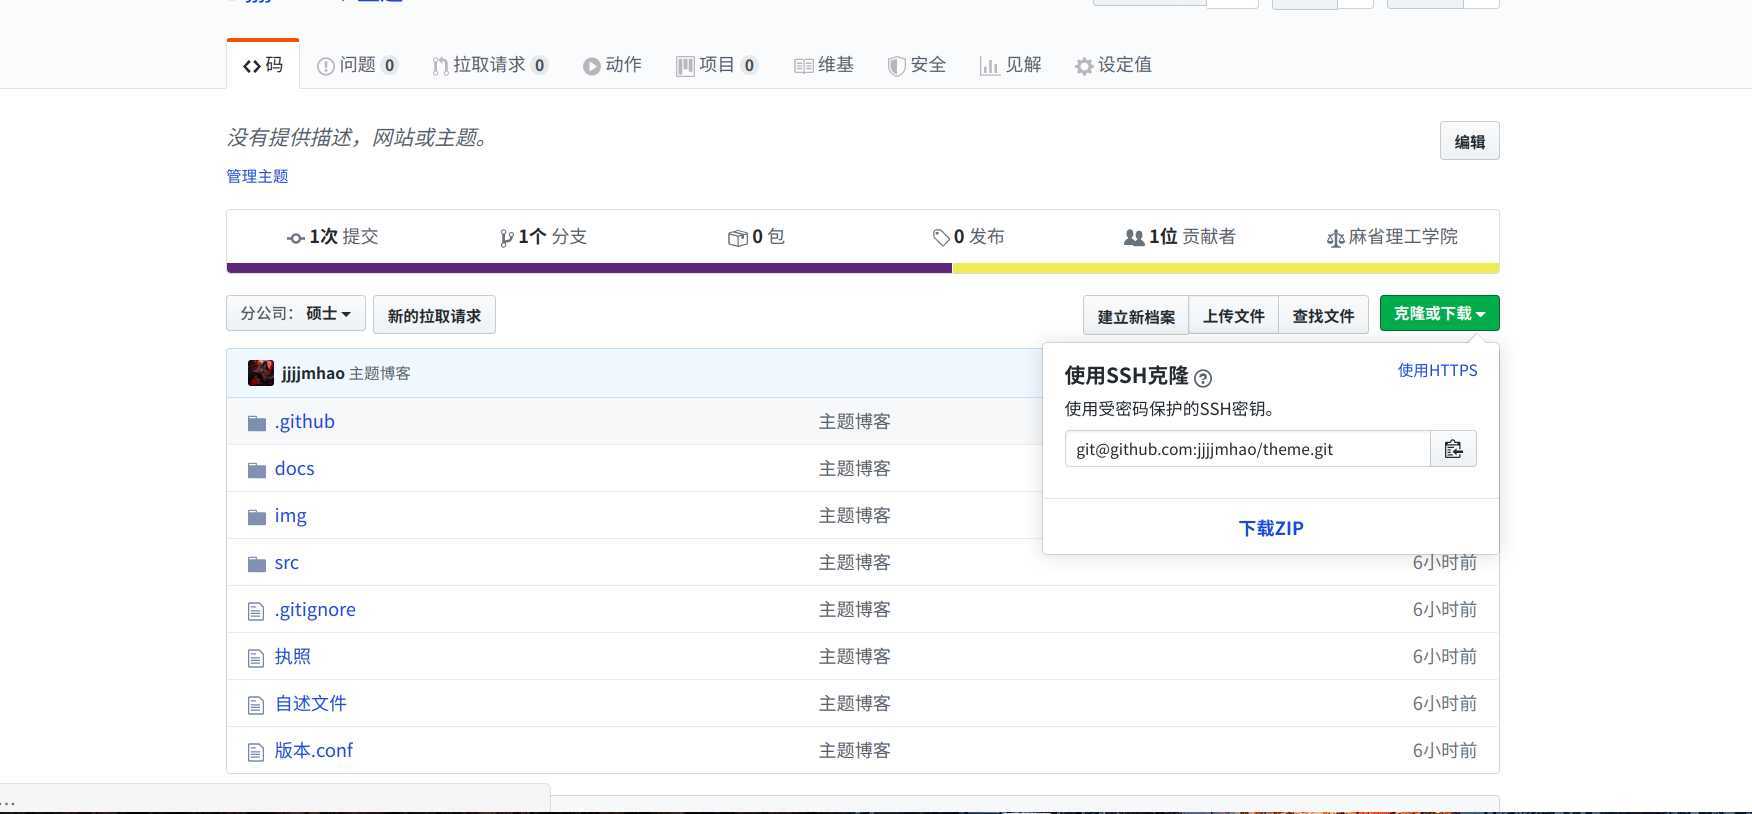Viewport: 1752px width, 814px height.
Task: Open the docs folder link
Action: [x=294, y=469]
